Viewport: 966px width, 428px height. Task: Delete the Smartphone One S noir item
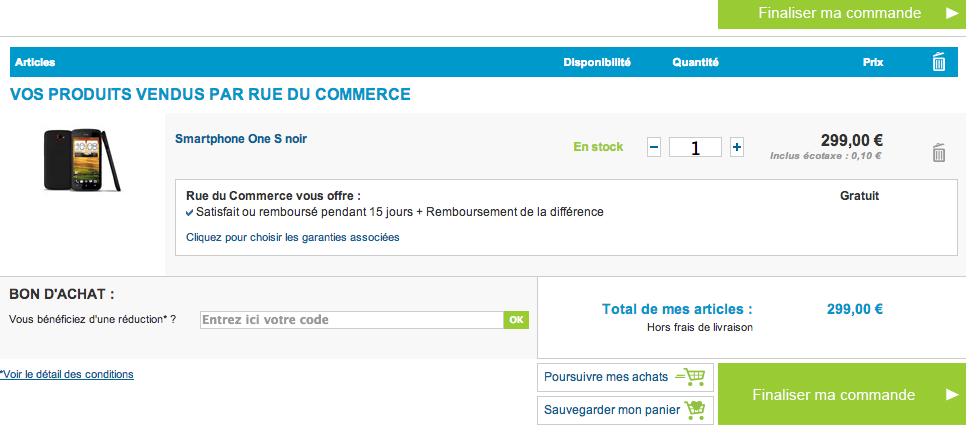[938, 152]
